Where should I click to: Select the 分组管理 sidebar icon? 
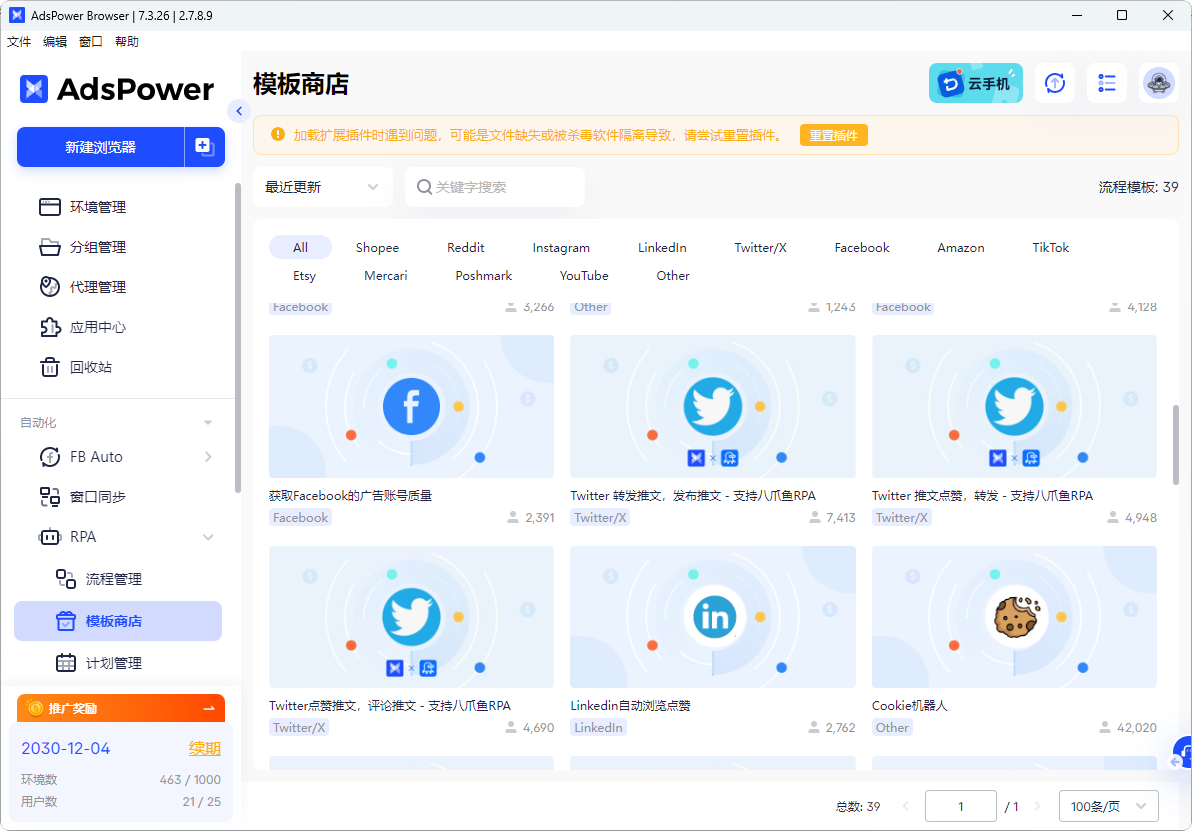tap(49, 247)
